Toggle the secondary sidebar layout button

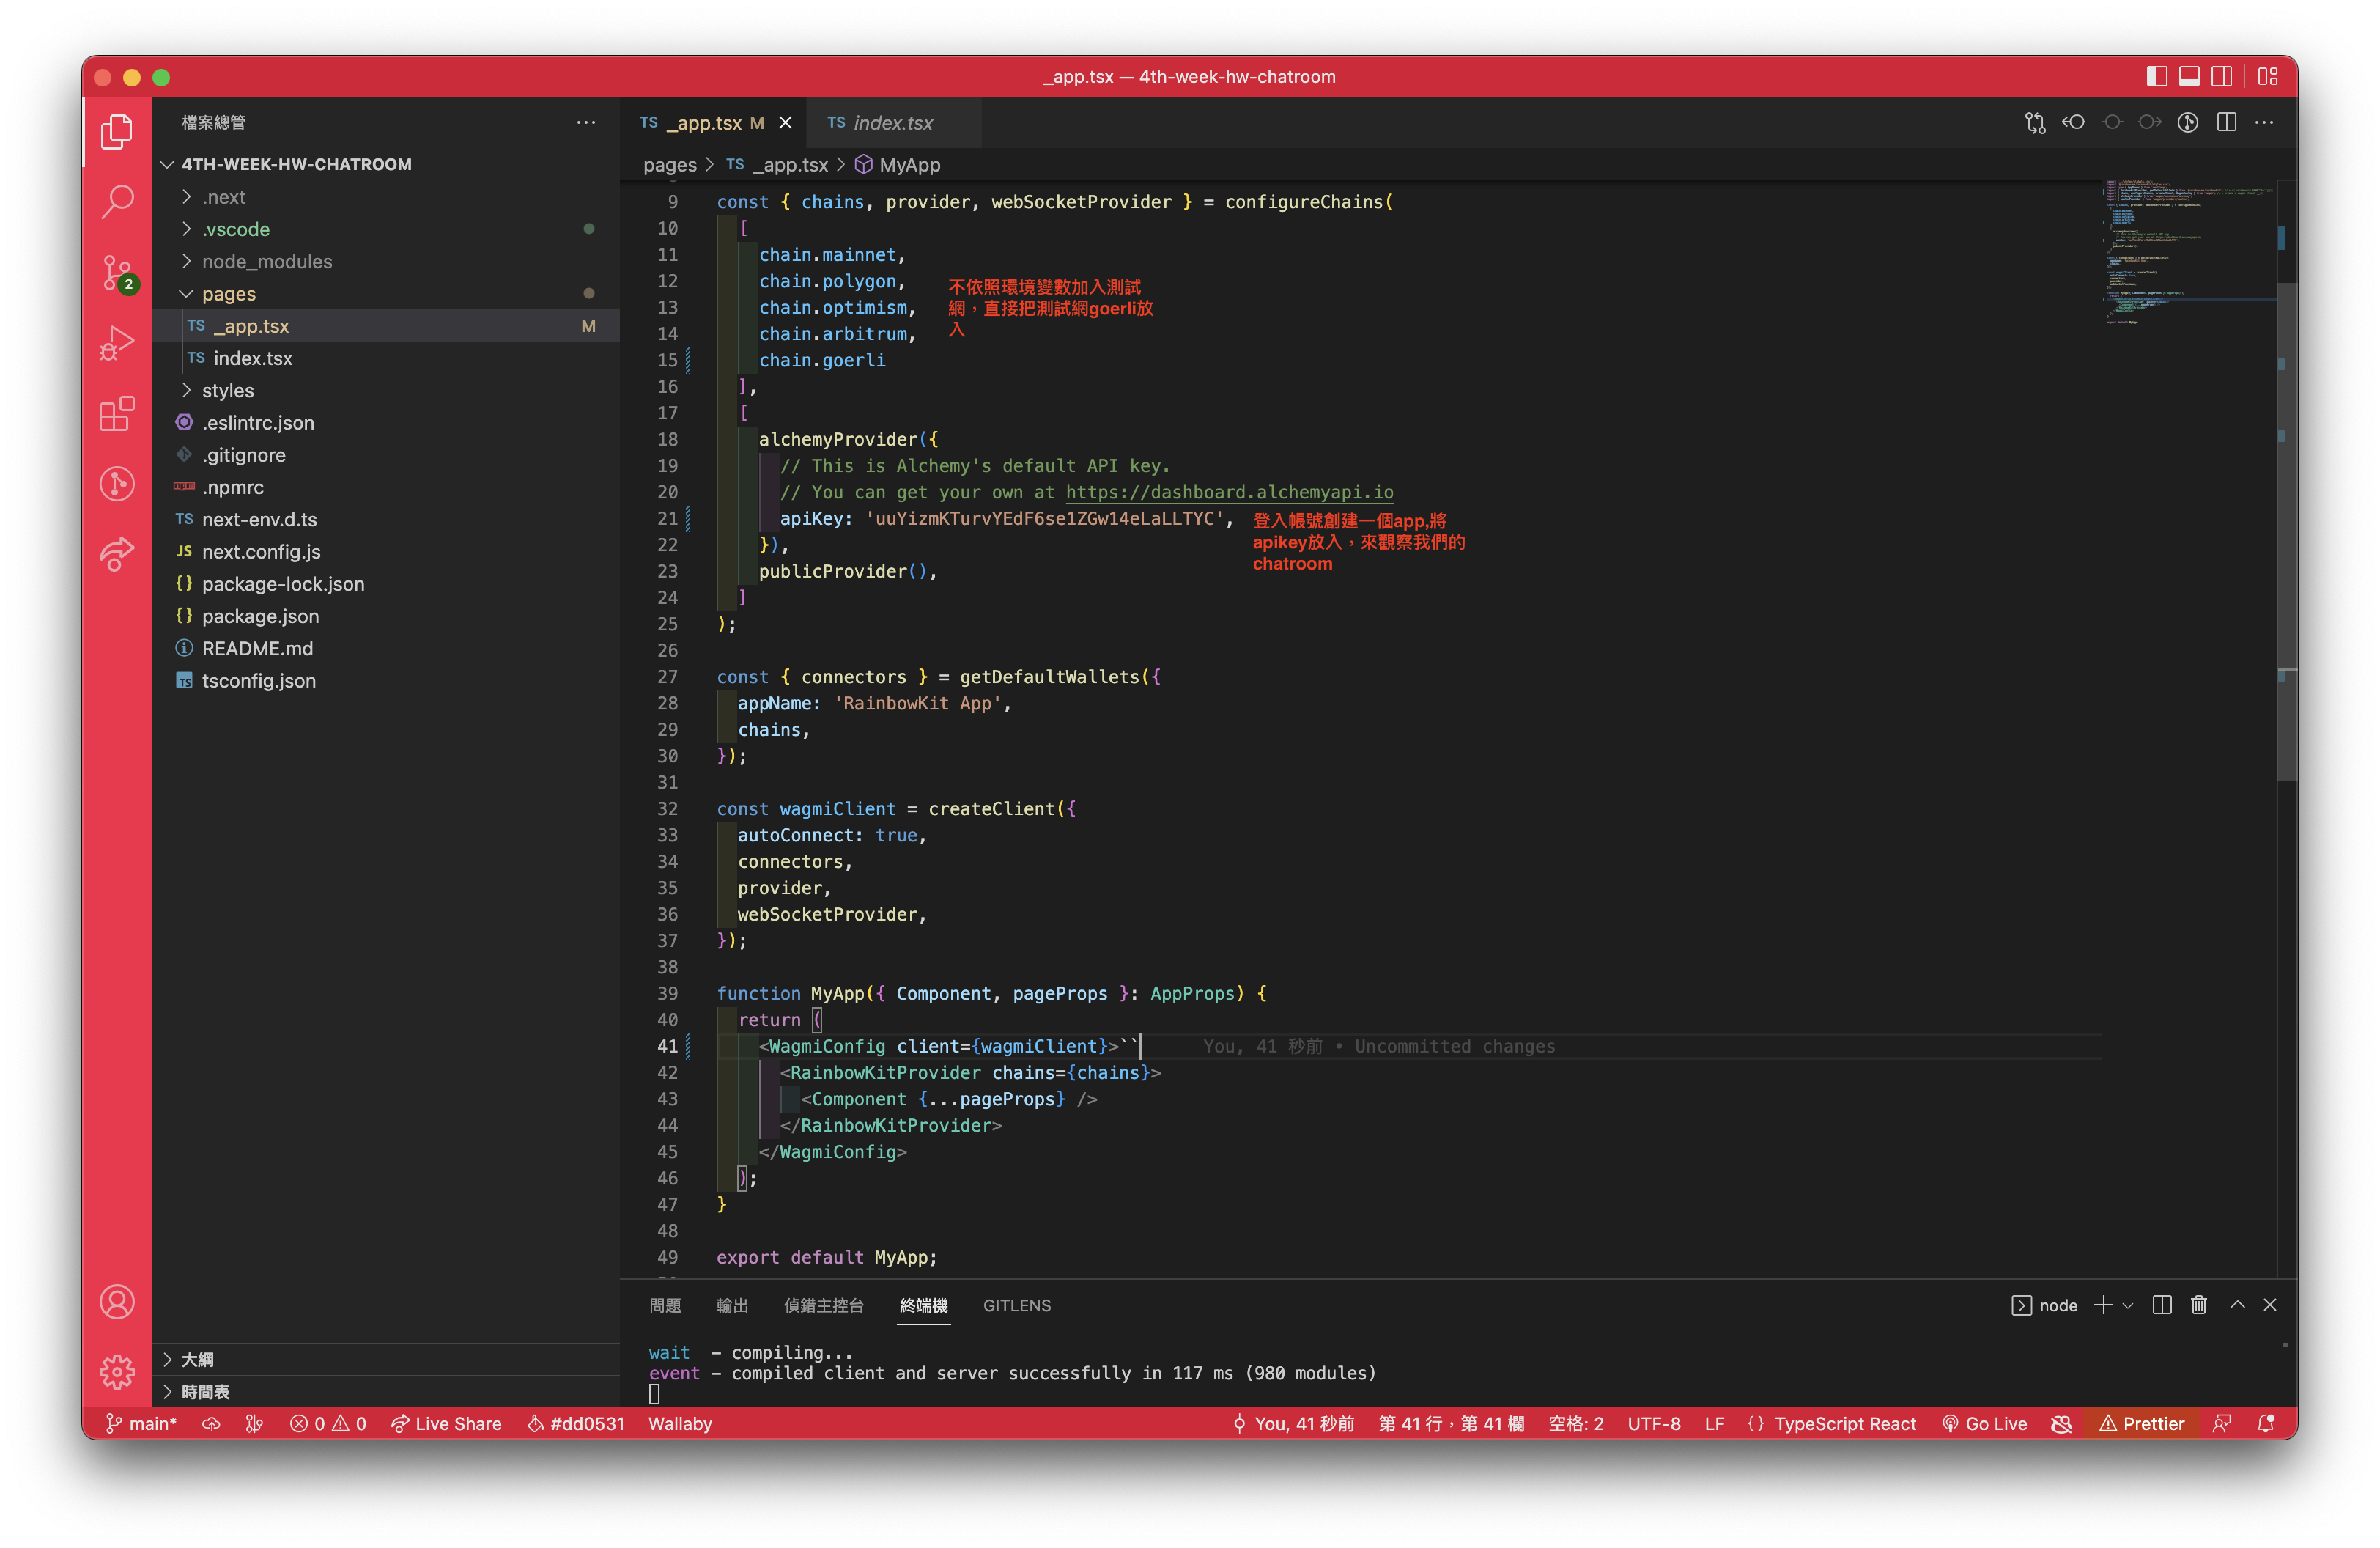click(x=2221, y=76)
